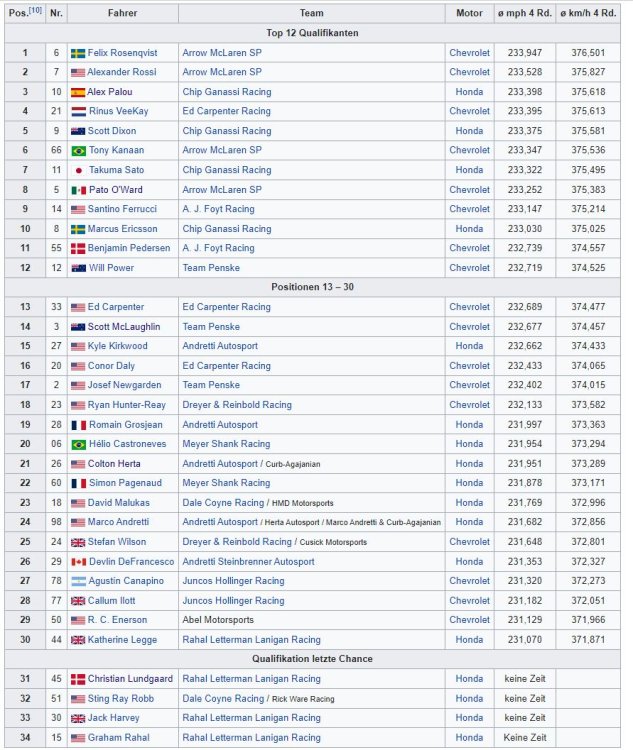
Task: Click the Spanish flag next to Alex Palou
Action: (x=78, y=92)
